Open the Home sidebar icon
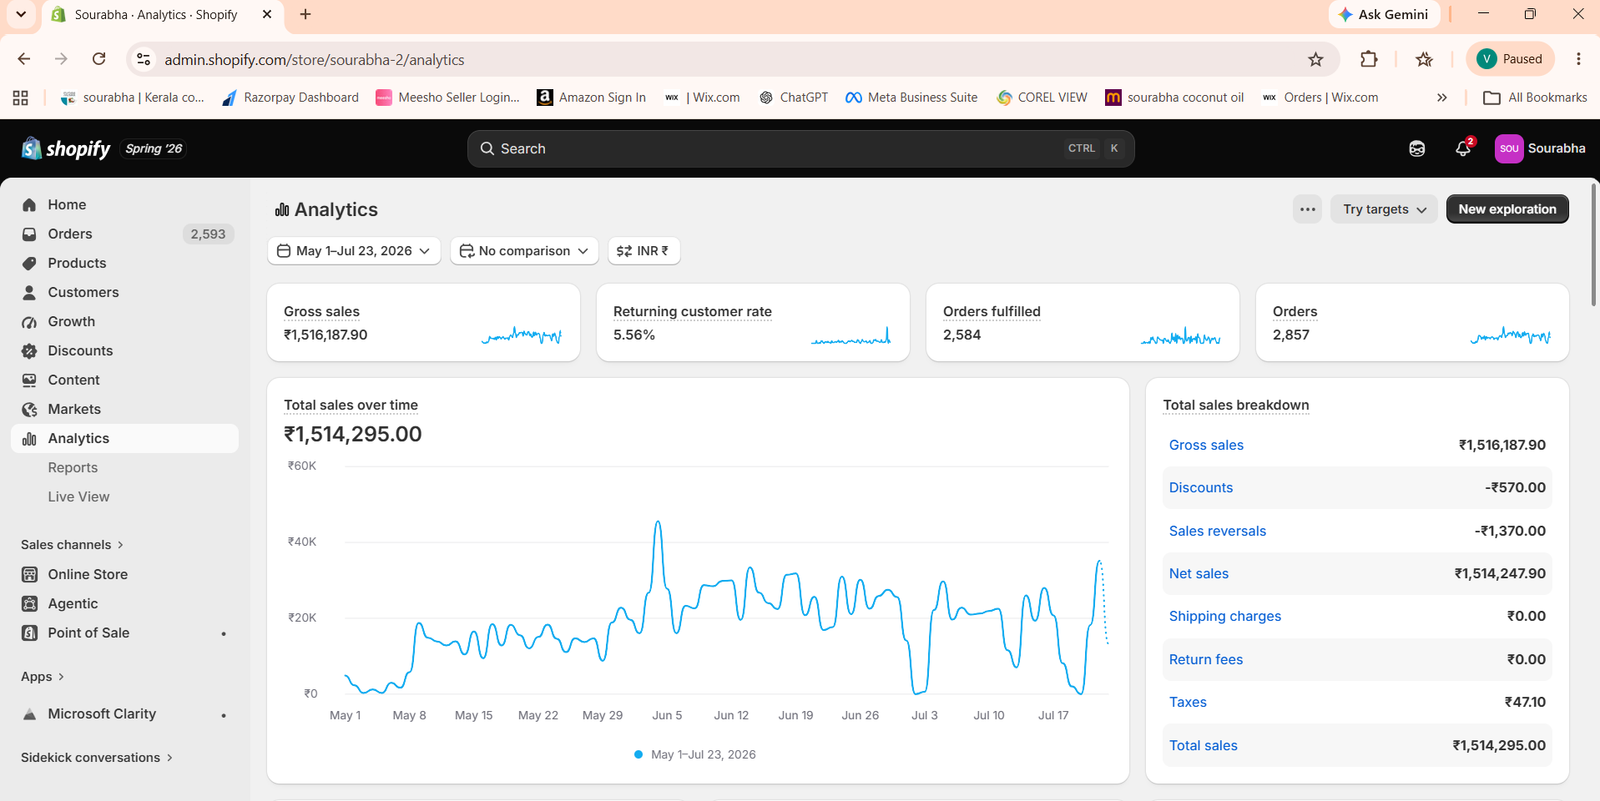Viewport: 1600px width, 801px height. [x=29, y=205]
